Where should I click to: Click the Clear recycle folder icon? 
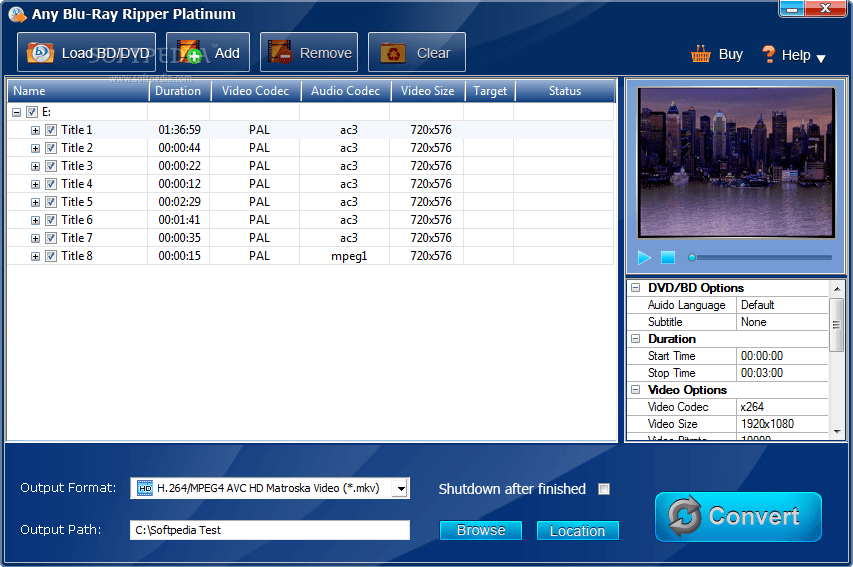pos(393,53)
